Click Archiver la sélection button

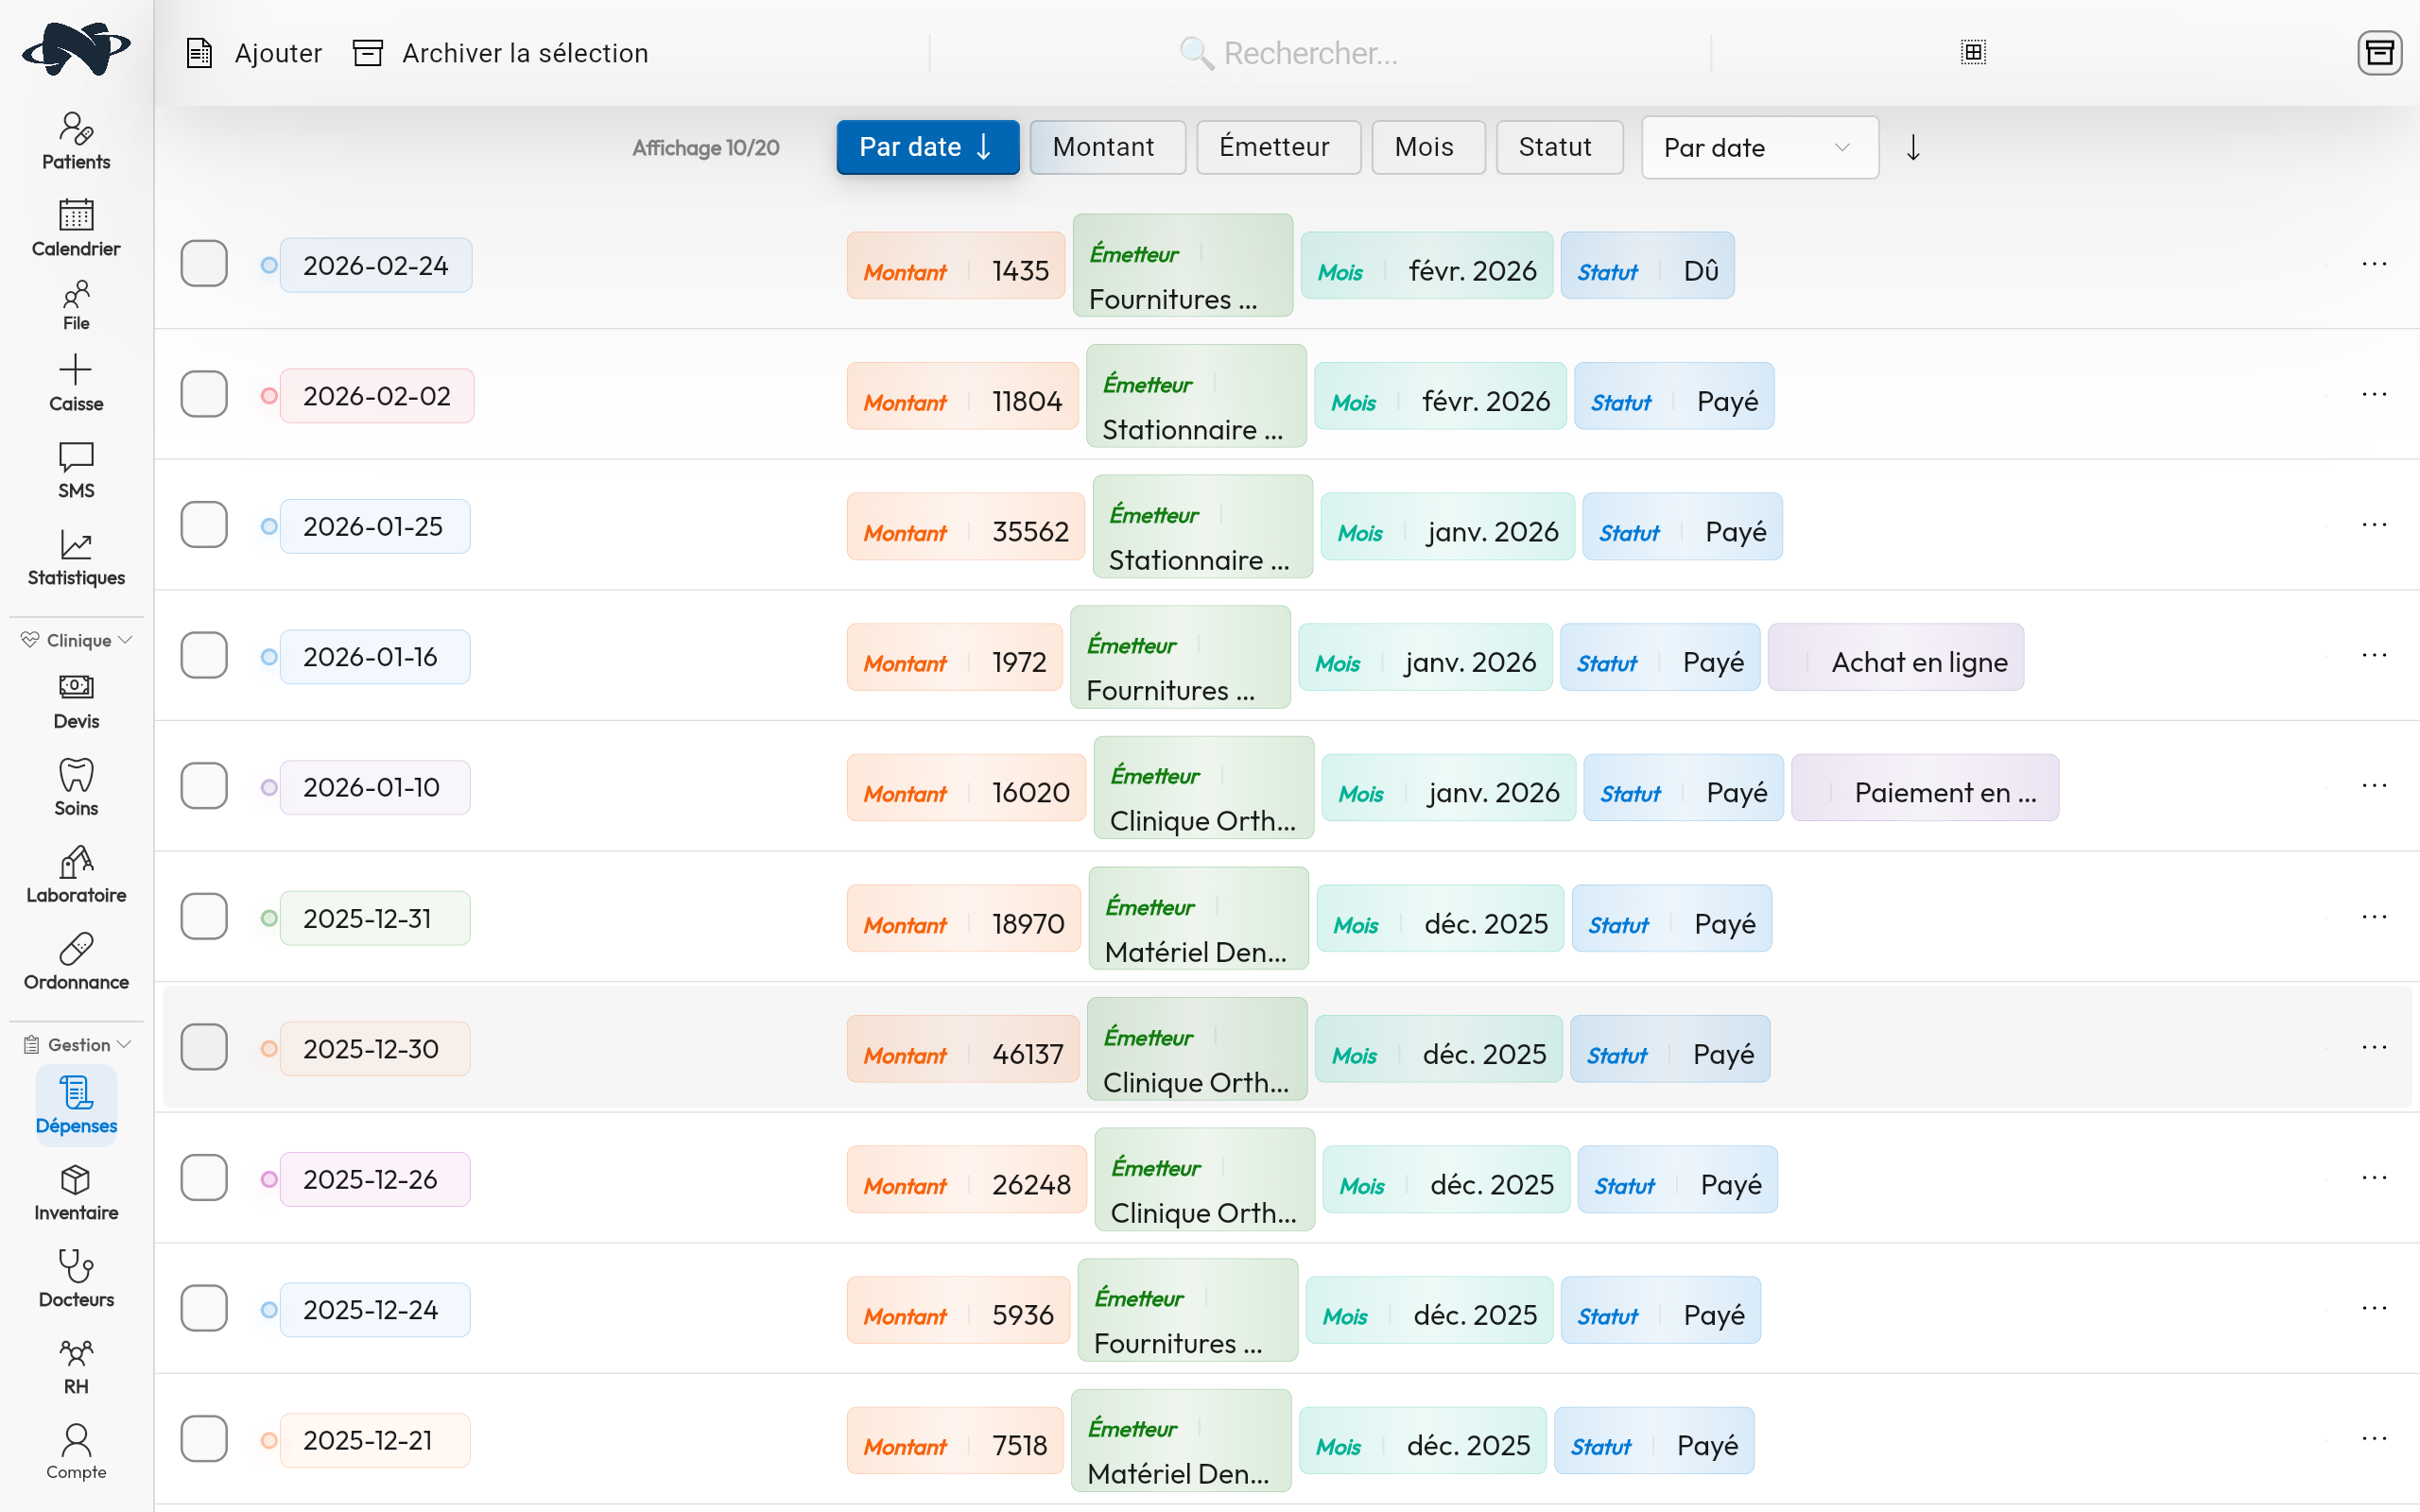[501, 53]
